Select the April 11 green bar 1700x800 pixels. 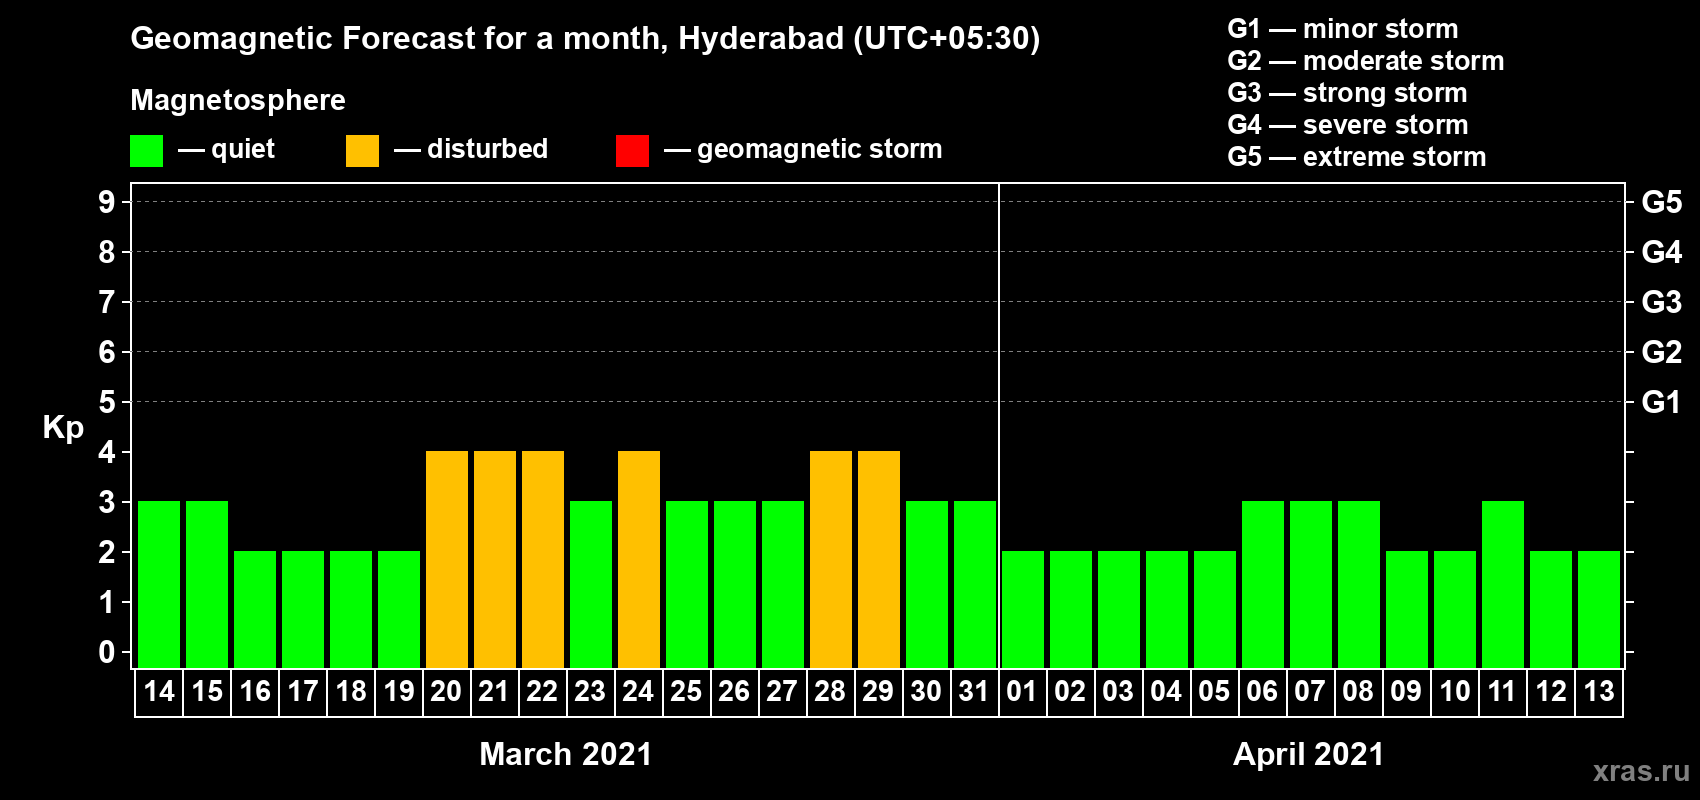tap(1503, 584)
